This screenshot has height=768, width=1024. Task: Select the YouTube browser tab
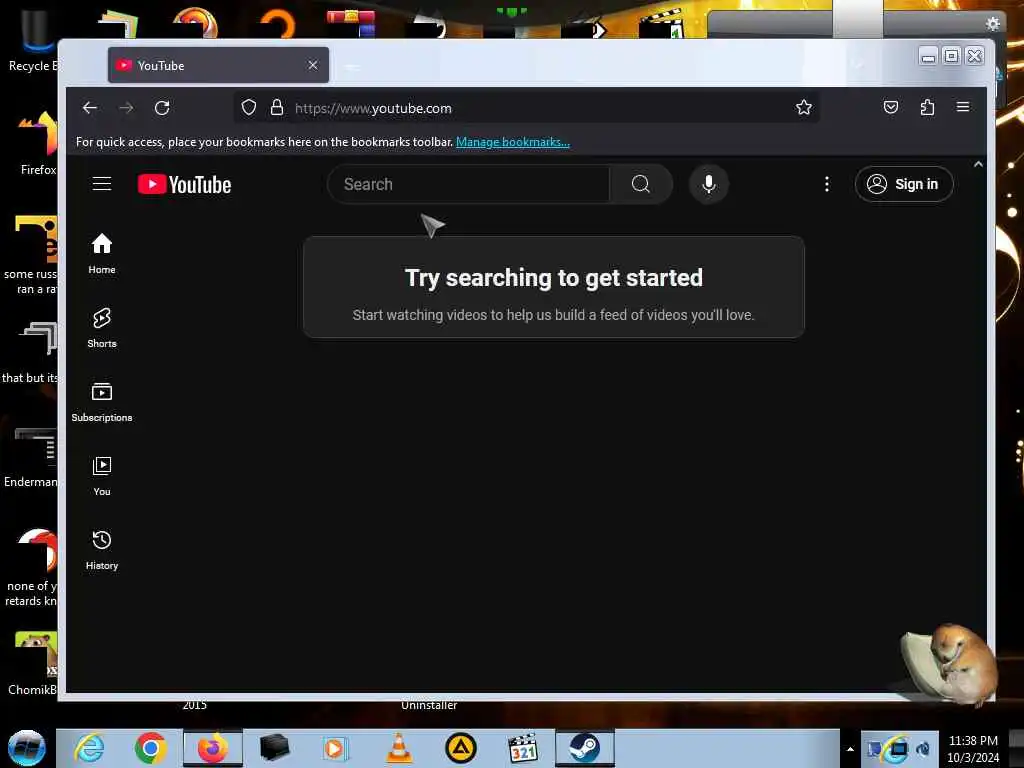pyautogui.click(x=218, y=65)
